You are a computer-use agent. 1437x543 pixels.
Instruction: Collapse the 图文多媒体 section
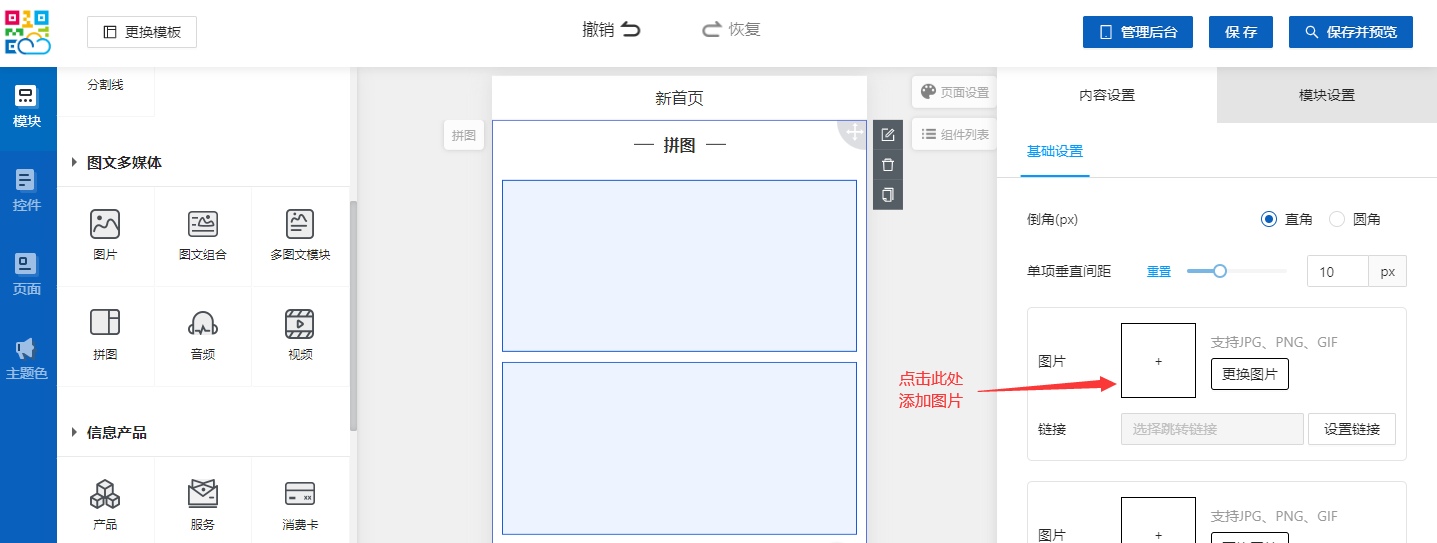pos(75,162)
